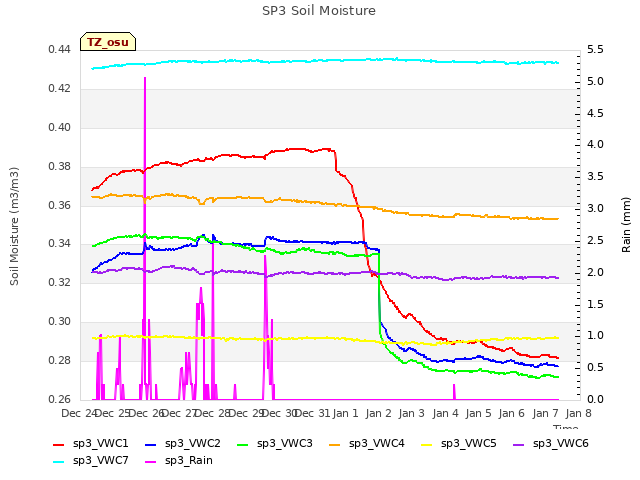640x480 pixels.
Task: Click the SP3 Soil Moisture chart title
Action: pos(319,11)
